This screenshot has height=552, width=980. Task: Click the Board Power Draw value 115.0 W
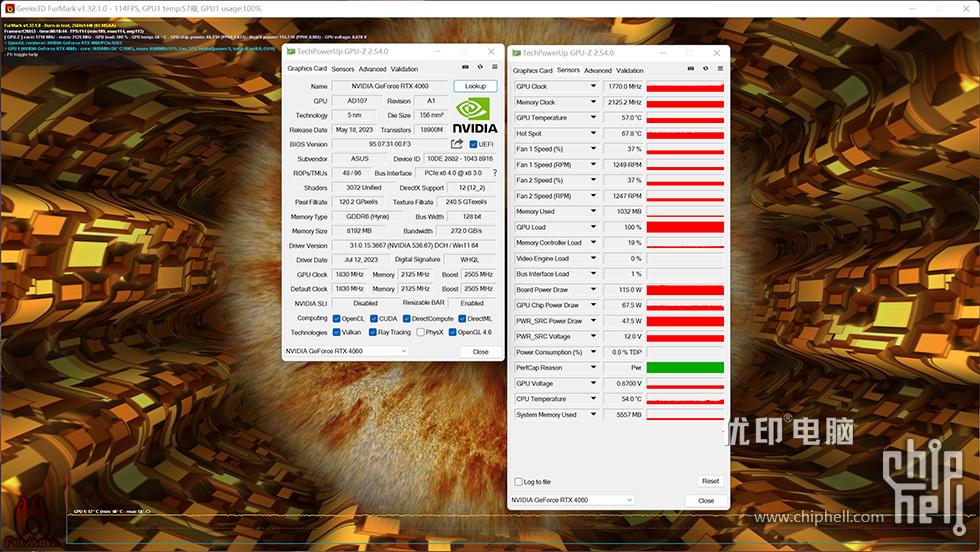point(624,289)
